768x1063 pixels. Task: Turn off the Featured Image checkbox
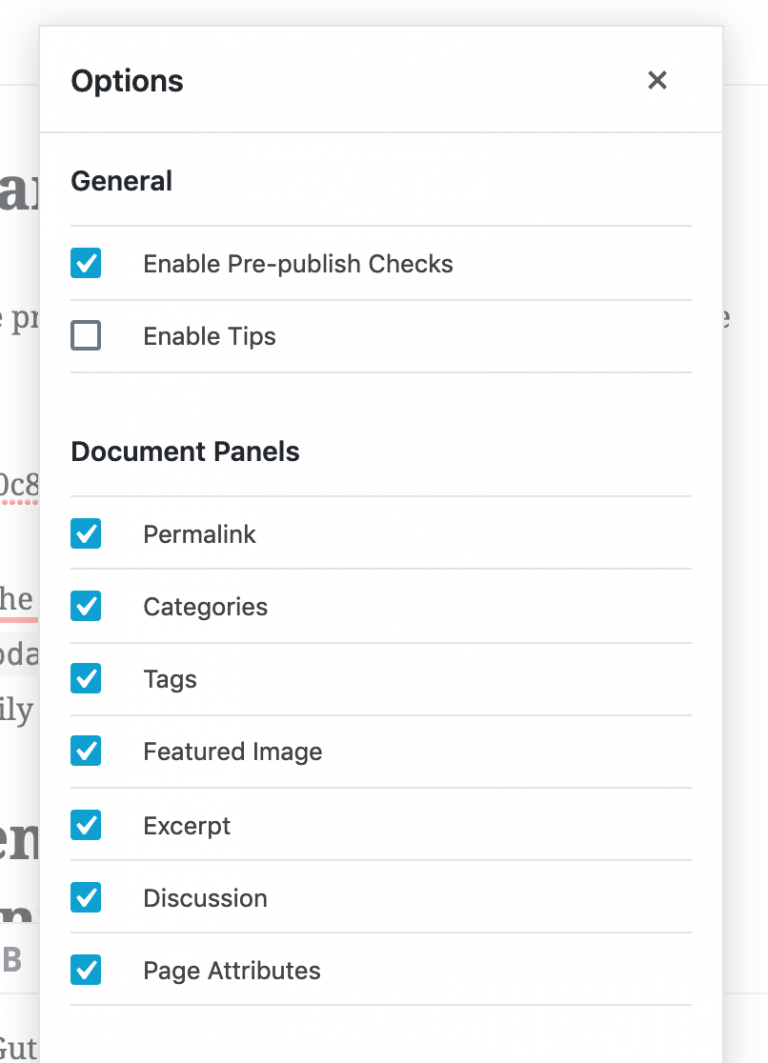point(86,751)
